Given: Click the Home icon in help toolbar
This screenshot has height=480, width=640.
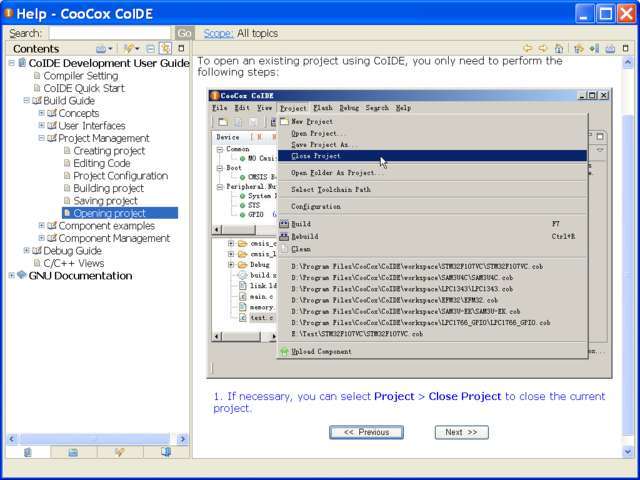Looking at the screenshot, I should coord(559,49).
